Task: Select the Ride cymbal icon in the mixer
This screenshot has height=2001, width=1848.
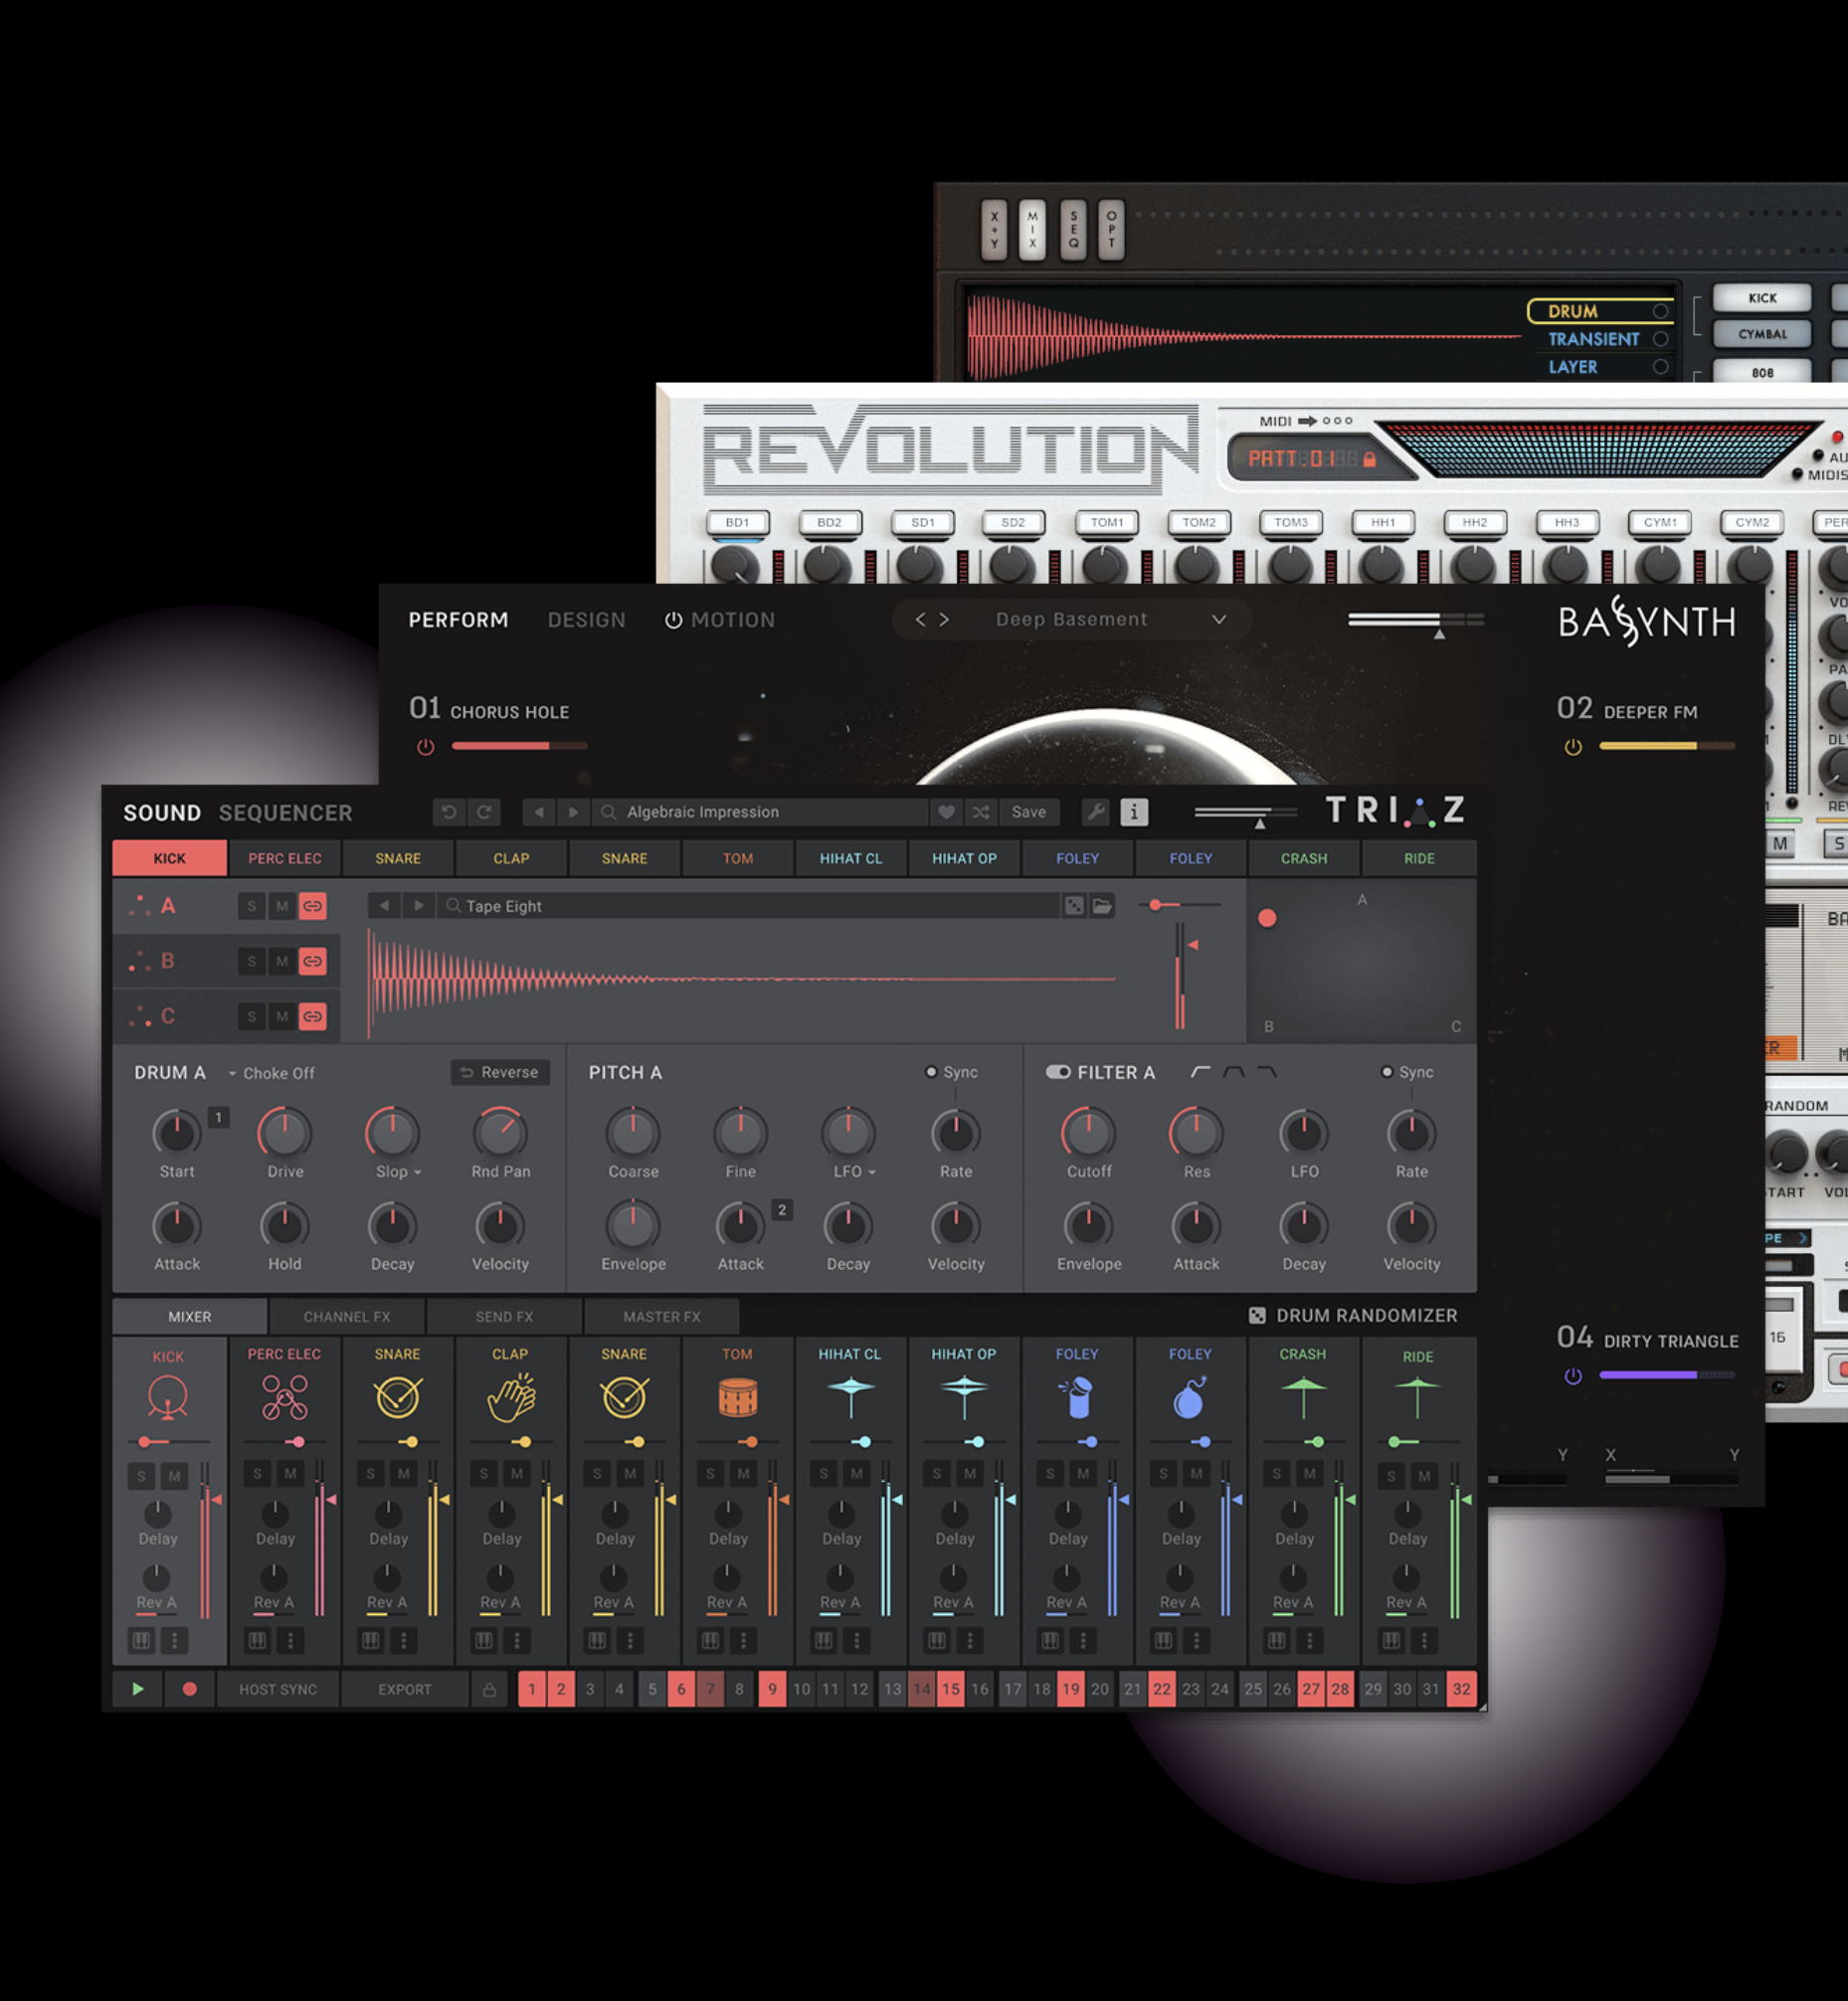Action: point(1417,1396)
